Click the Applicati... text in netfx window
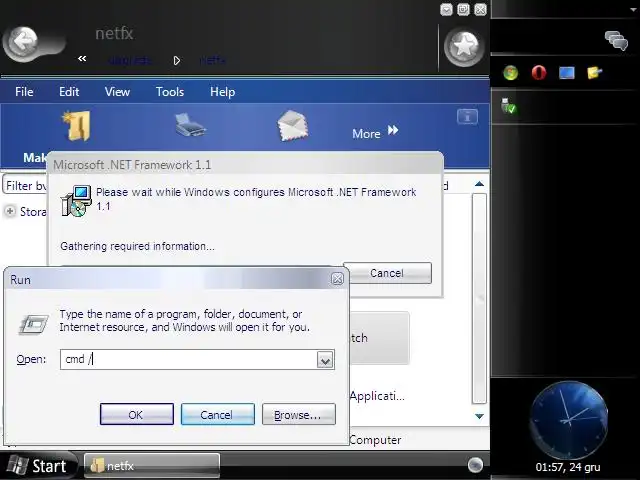The width and height of the screenshot is (640, 480). [377, 396]
